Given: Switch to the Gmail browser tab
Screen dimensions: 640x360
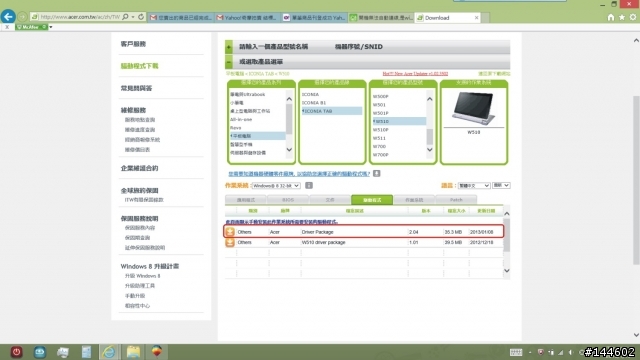Looking at the screenshot, I should tap(180, 18).
